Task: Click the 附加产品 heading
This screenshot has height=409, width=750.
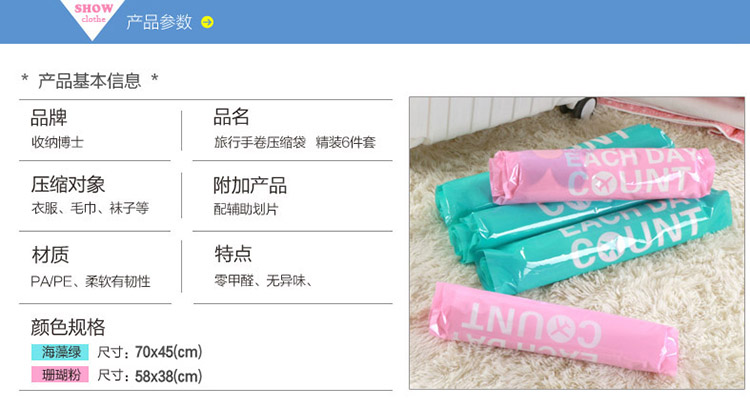Action: point(250,186)
